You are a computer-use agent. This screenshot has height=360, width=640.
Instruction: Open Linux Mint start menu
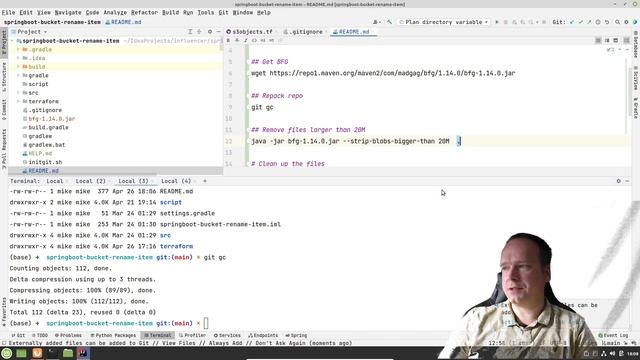(7, 353)
